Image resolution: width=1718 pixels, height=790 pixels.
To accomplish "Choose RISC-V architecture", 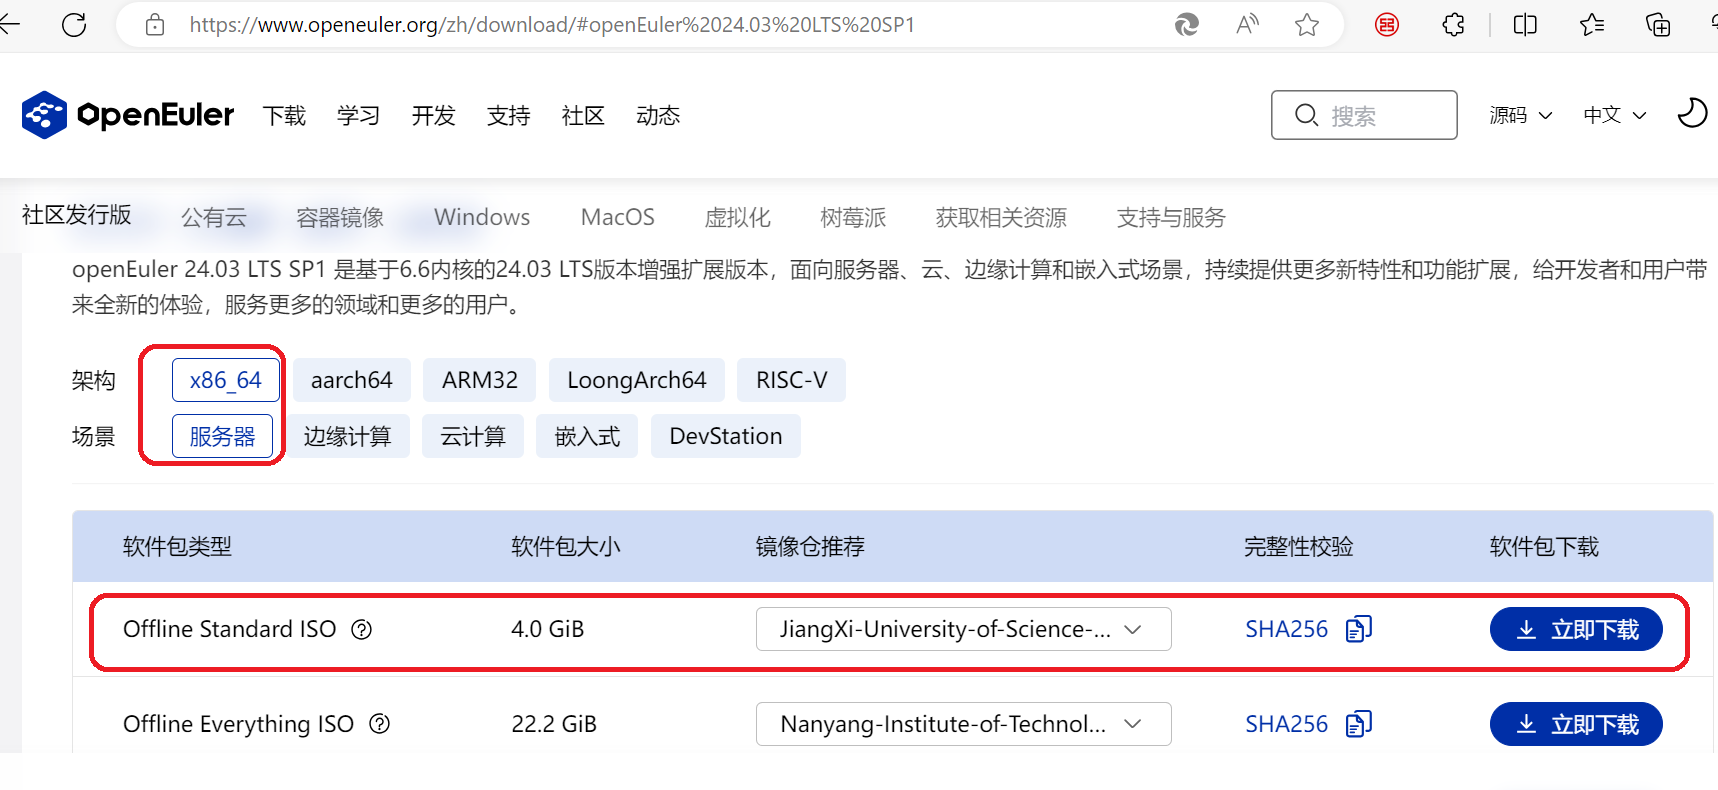I will coord(792,380).
